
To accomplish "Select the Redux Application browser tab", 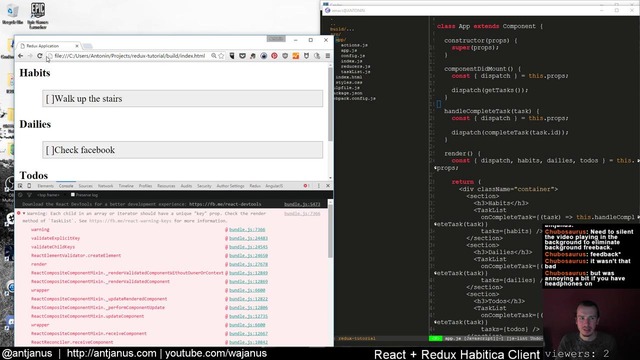I will [48, 46].
